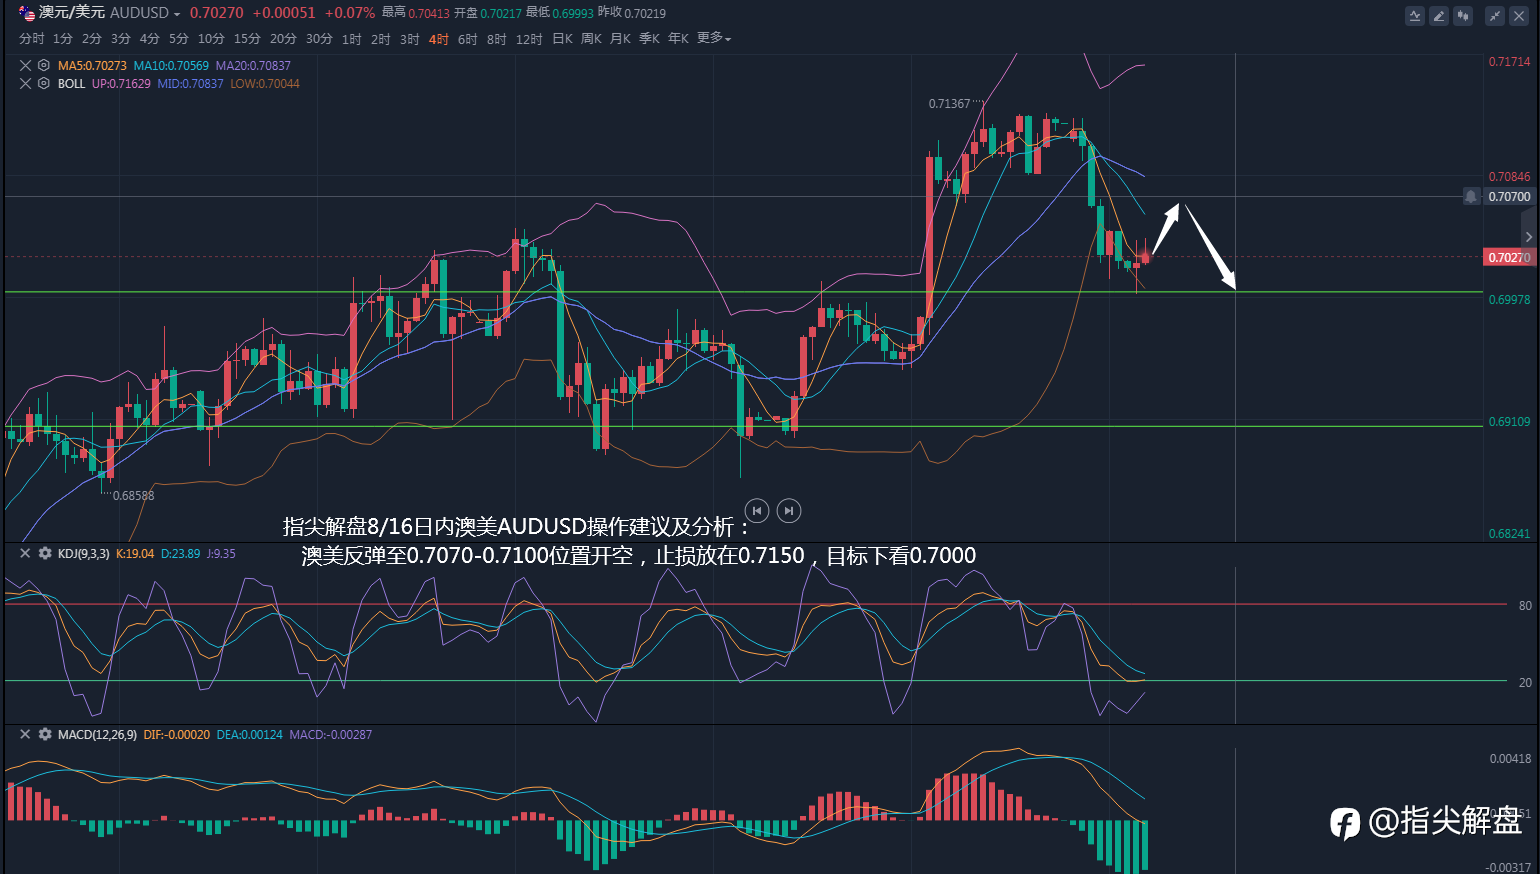Open KDJ settings gear icon
The image size is (1540, 874).
pos(45,553)
